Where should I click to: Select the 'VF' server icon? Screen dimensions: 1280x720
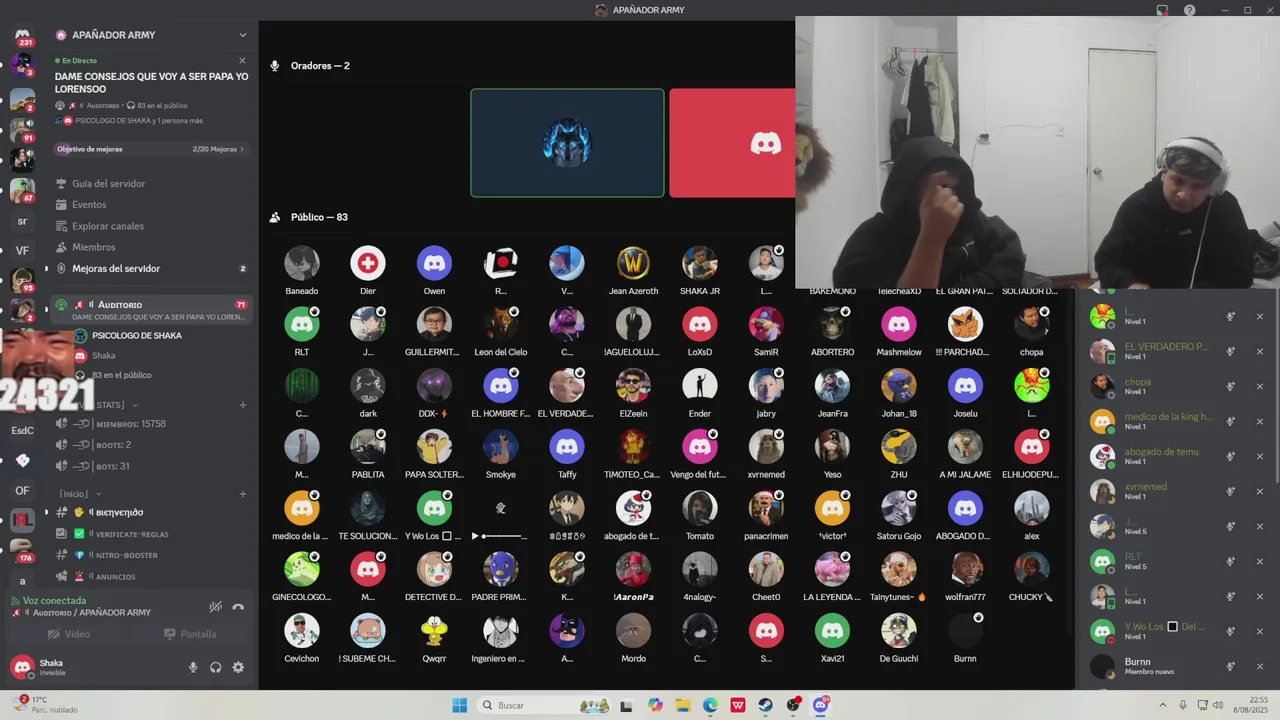(22, 251)
